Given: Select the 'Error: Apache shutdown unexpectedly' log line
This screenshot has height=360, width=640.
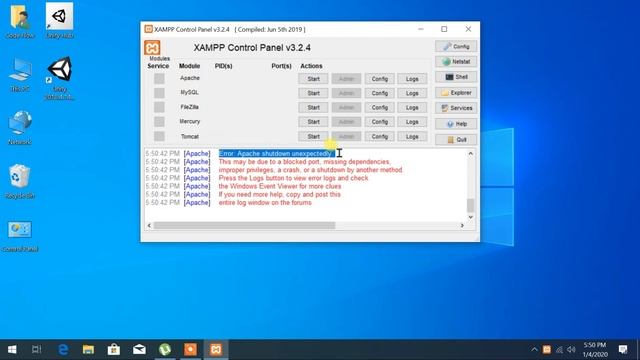Looking at the screenshot, I should pyautogui.click(x=276, y=153).
